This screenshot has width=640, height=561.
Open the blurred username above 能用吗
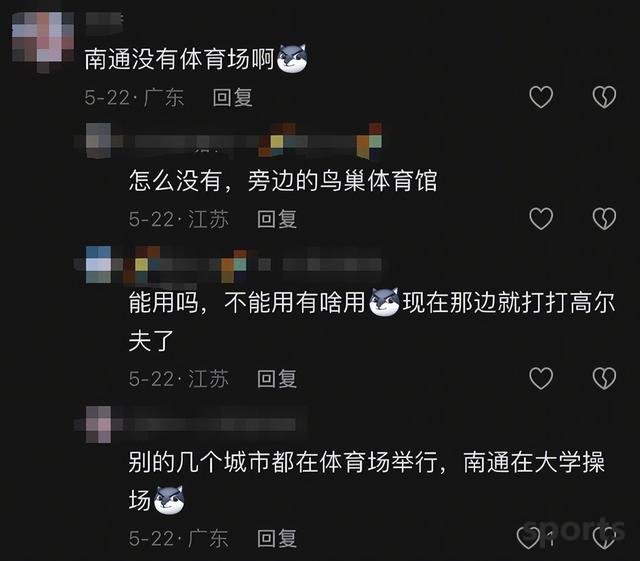pos(253,265)
